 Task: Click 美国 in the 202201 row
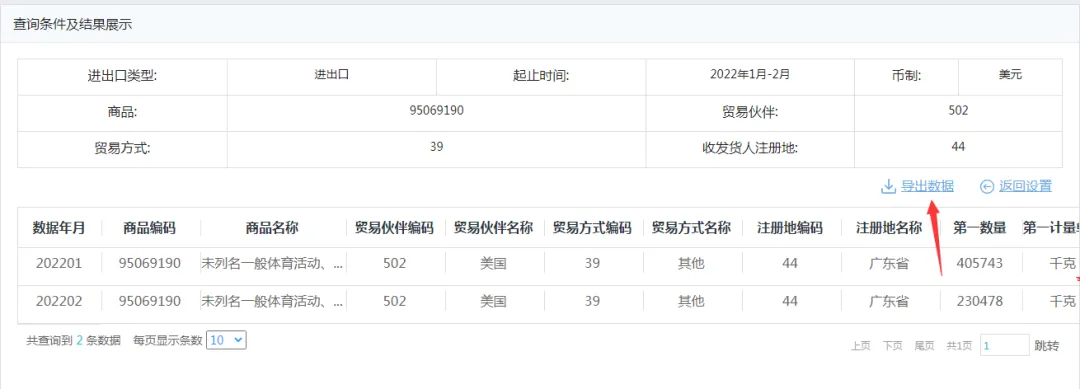point(493,264)
